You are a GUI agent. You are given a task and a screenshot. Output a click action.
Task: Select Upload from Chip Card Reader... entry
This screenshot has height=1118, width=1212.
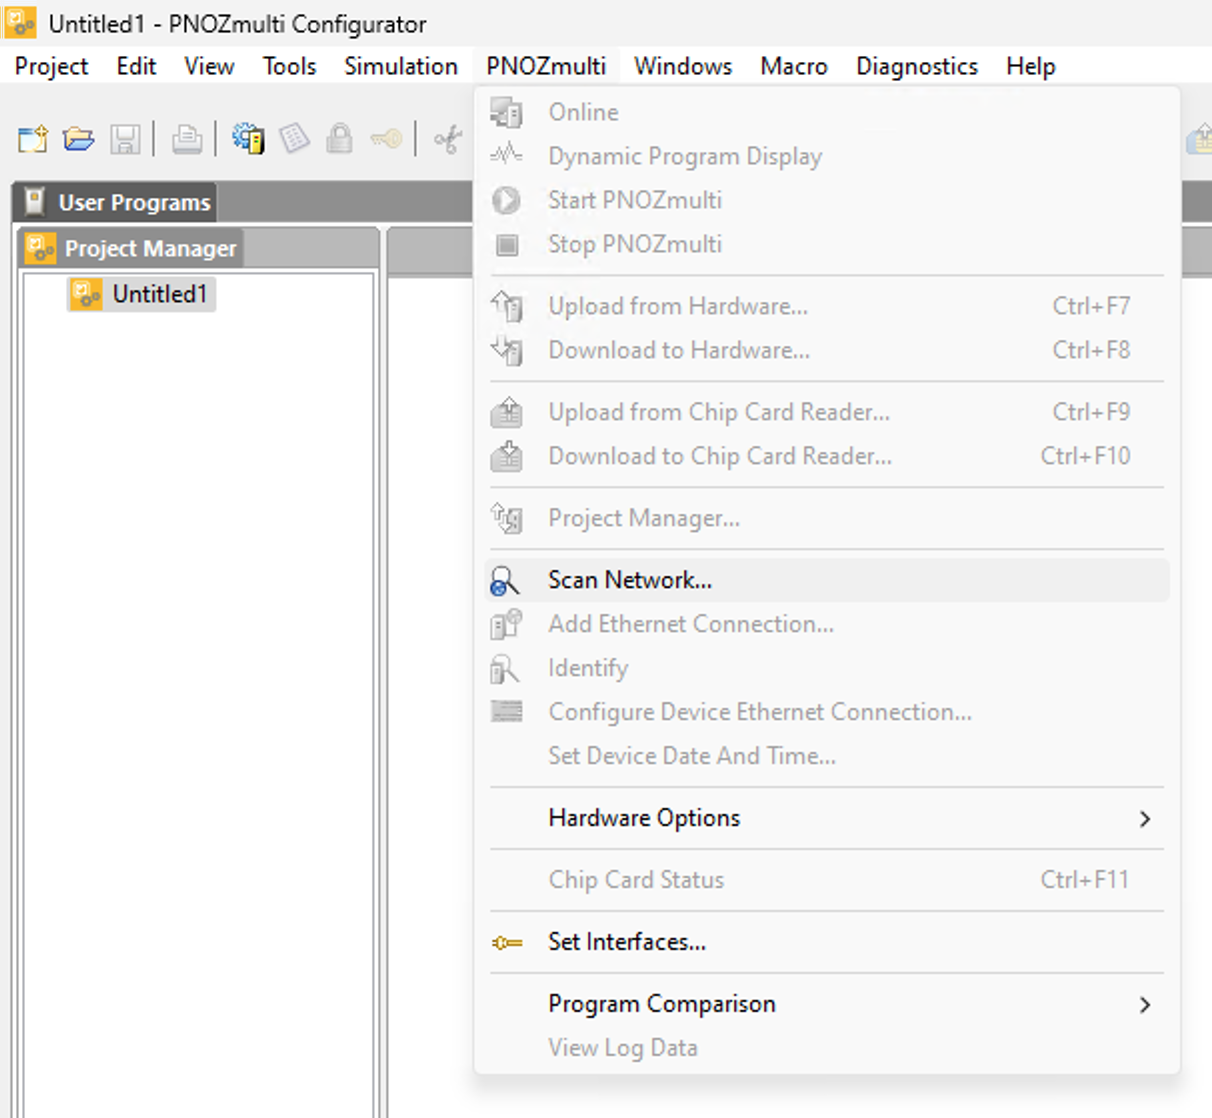(x=827, y=412)
